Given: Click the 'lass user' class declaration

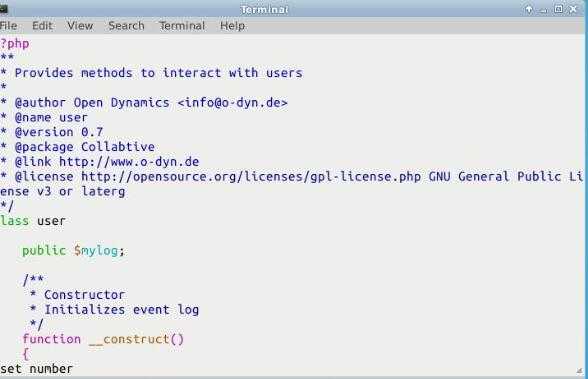Looking at the screenshot, I should 33,221.
